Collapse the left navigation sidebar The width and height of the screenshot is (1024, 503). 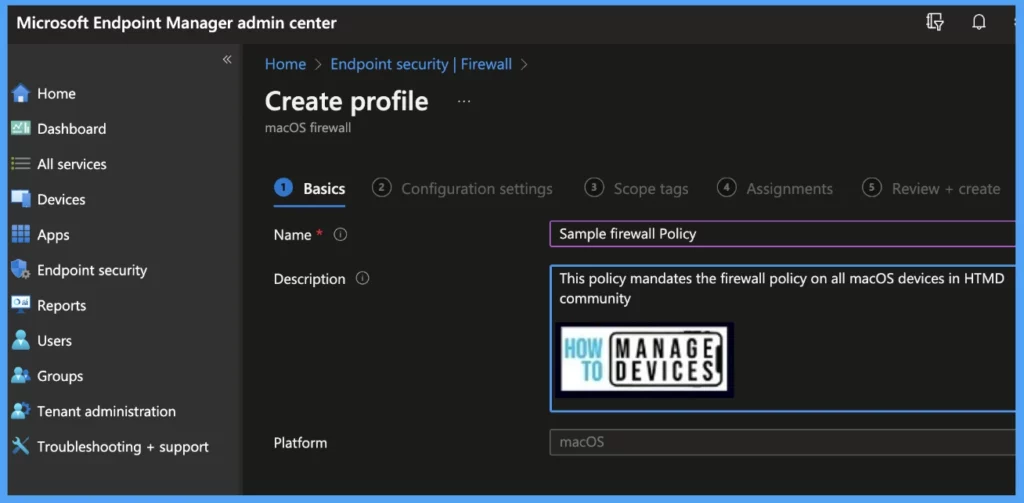[227, 60]
